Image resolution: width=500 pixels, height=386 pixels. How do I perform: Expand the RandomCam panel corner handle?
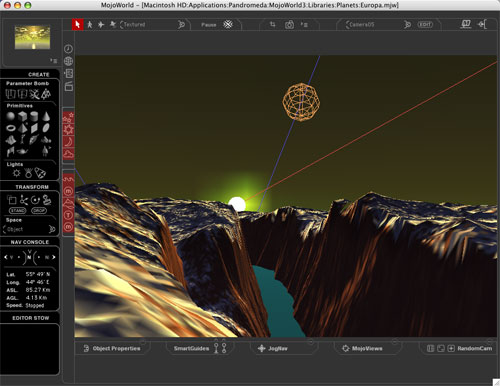[x=490, y=342]
